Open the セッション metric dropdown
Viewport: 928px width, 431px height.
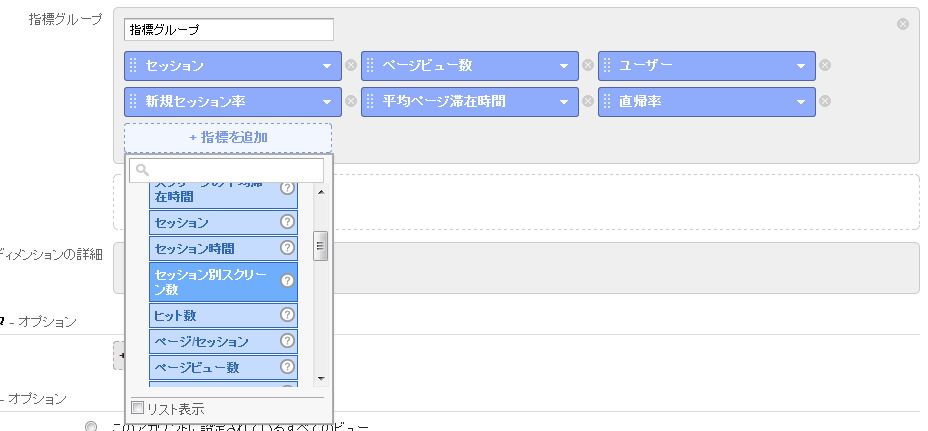tap(327, 66)
